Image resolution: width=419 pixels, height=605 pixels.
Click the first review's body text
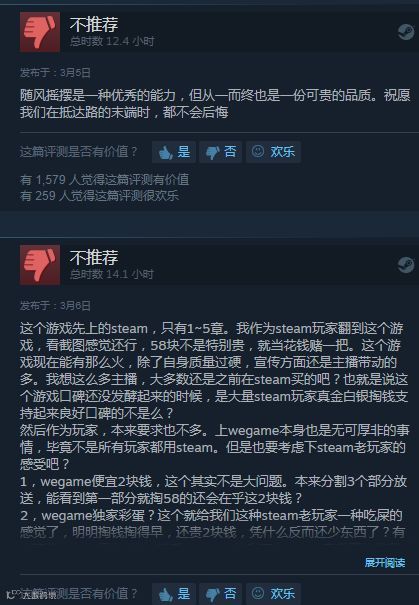tap(215, 103)
